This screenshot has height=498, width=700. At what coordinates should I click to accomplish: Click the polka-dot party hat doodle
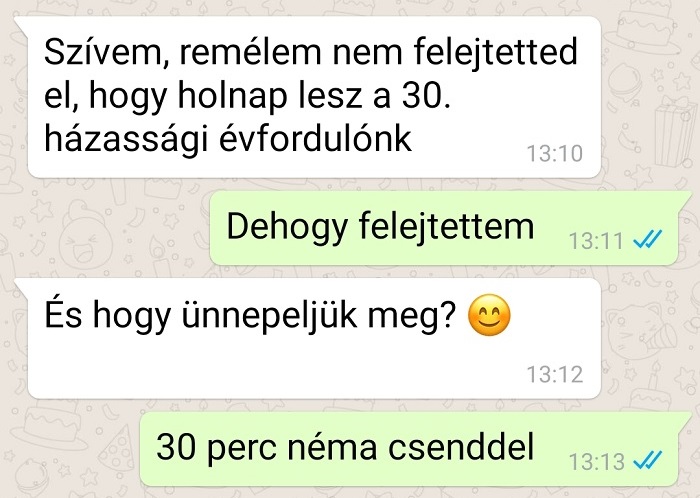117,450
